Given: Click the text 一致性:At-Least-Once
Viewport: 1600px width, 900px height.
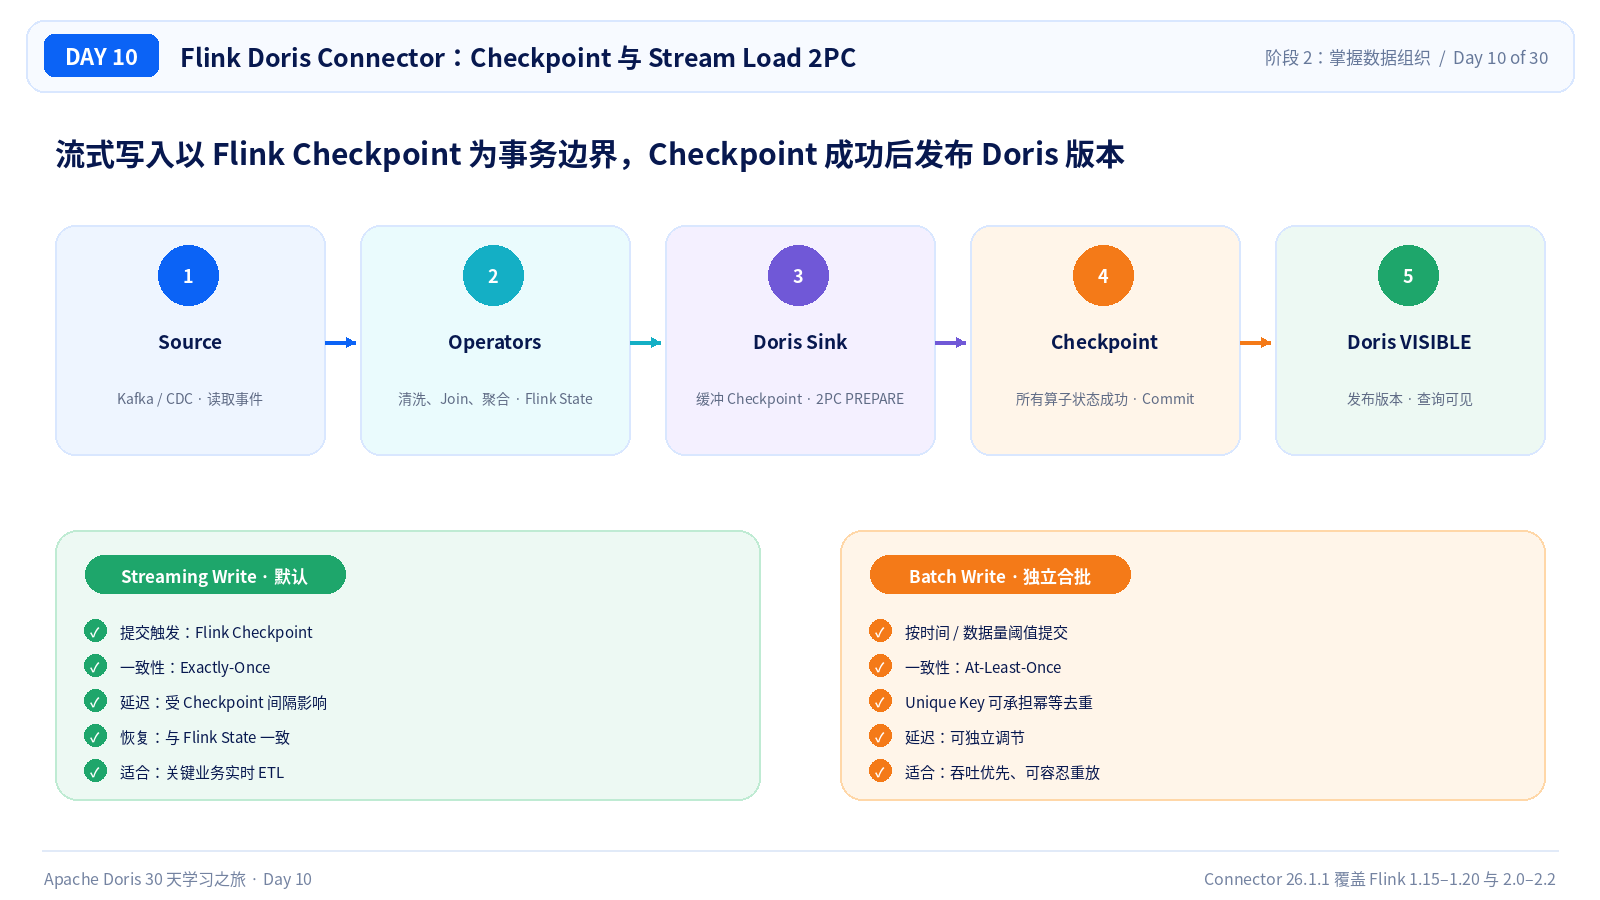Looking at the screenshot, I should (983, 667).
